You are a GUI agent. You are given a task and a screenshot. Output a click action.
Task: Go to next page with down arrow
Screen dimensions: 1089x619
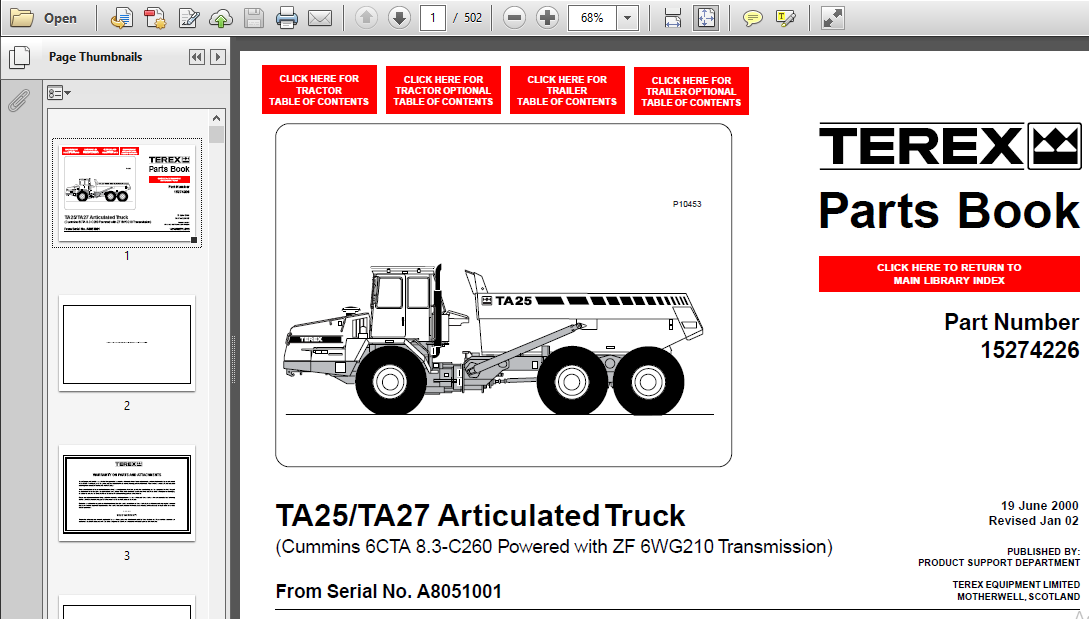pos(399,17)
